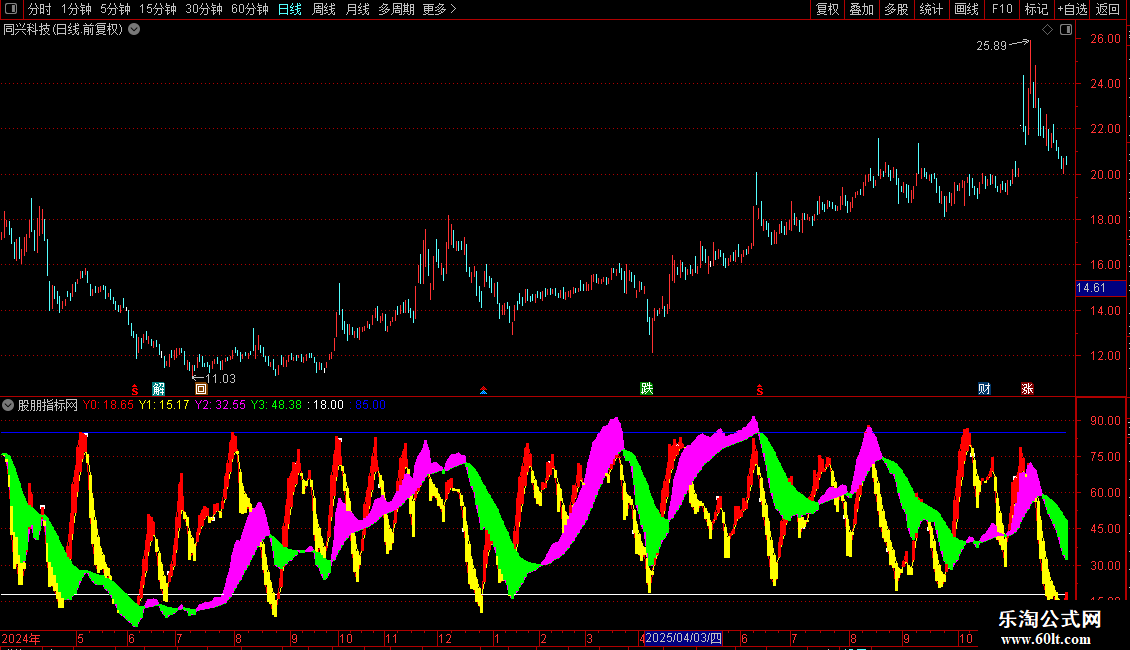Switch to the 周线 weekly period

coord(324,9)
